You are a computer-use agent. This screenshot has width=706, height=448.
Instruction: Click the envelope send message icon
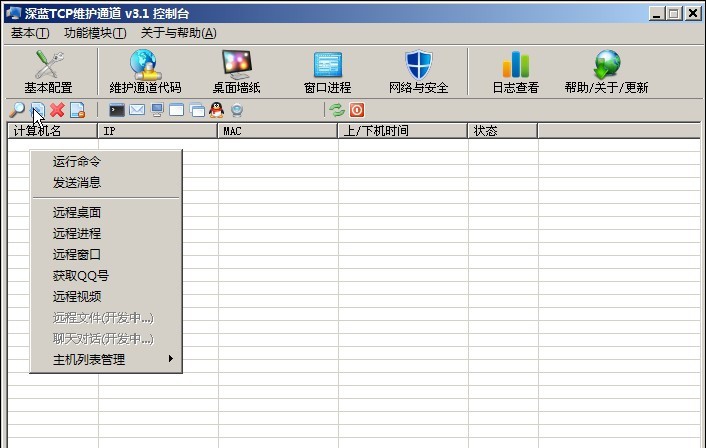[137, 110]
